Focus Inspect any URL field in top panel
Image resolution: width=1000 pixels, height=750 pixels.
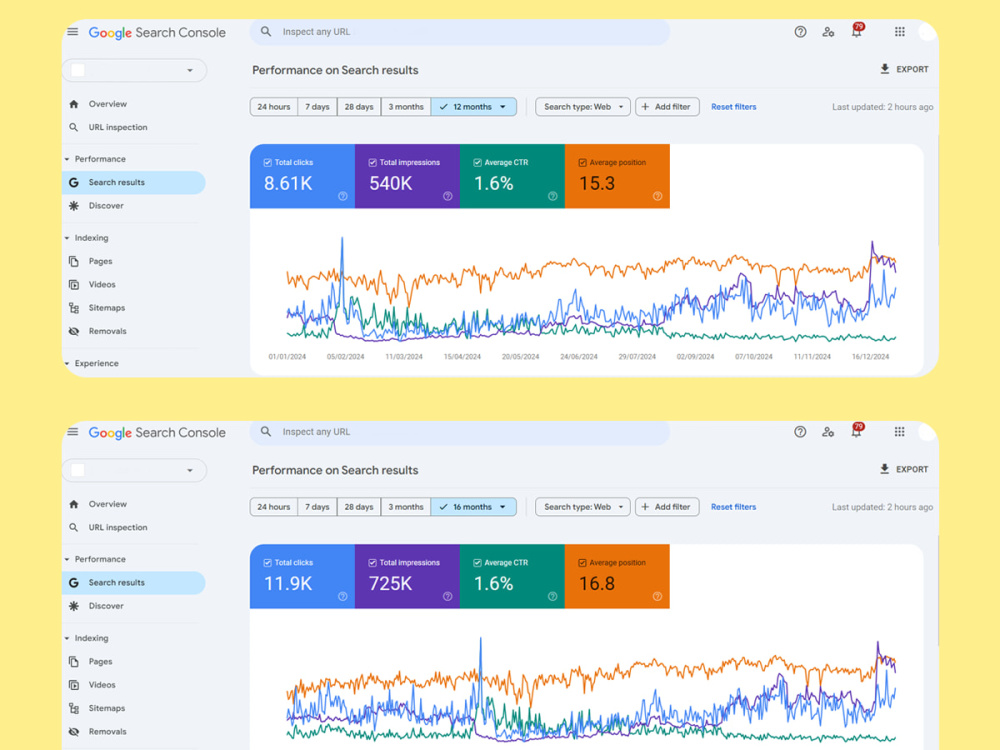460,32
